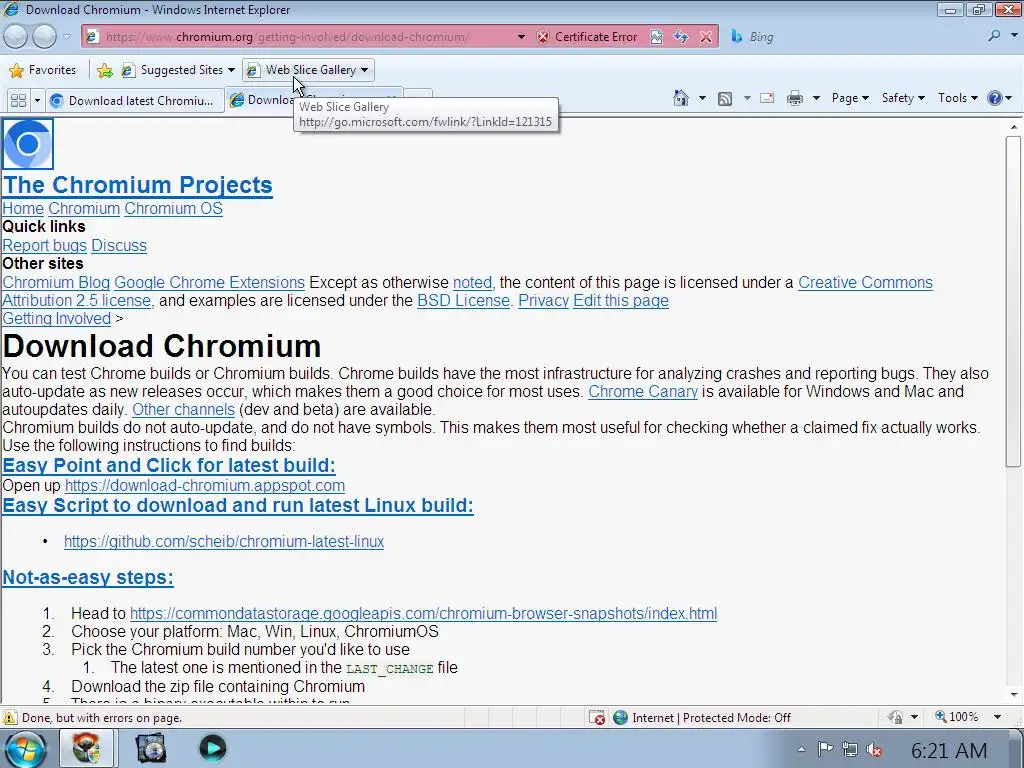Click the popup blocked status icon
This screenshot has height=768, width=1024.
point(597,718)
